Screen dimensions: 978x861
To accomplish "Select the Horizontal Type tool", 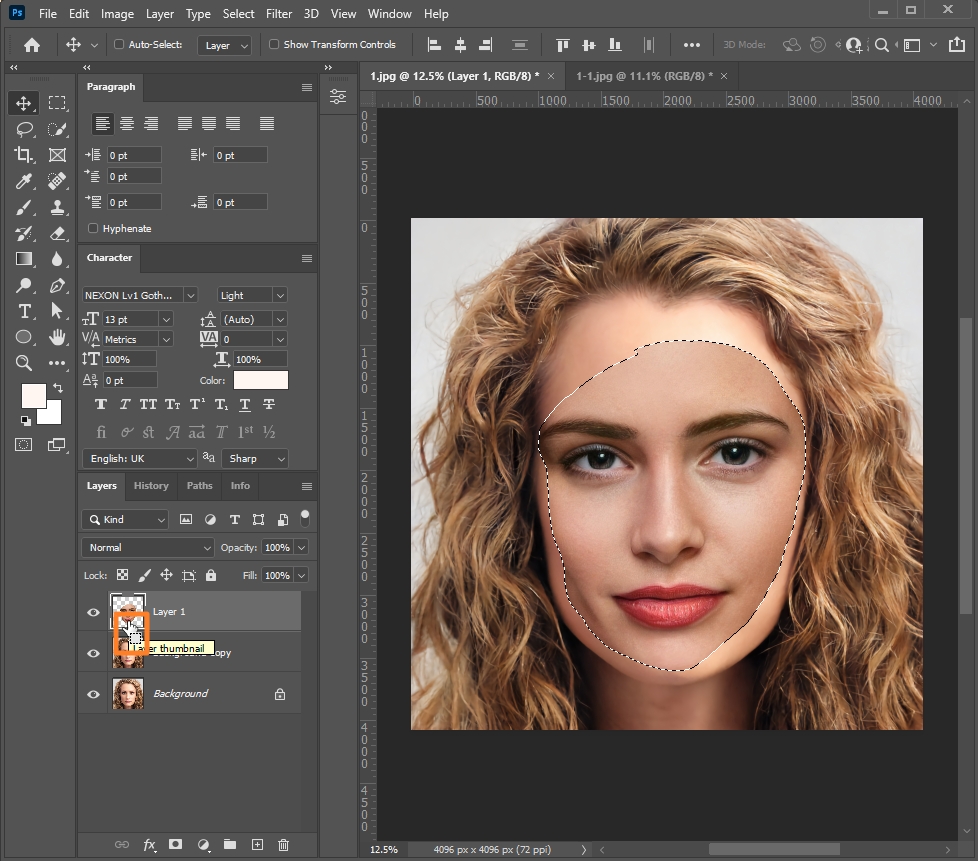I will (x=24, y=311).
